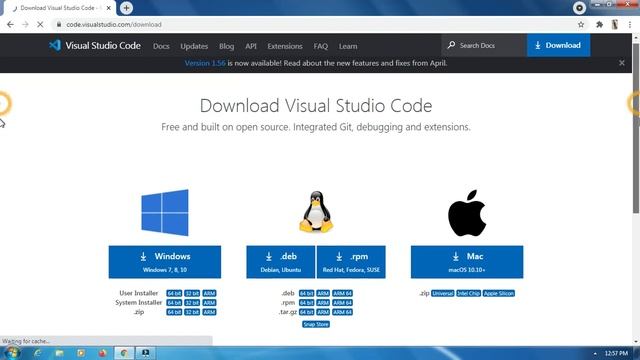640x360 pixels.
Task: Click the taskbar clock showing 12:57 PM
Action: [x=616, y=353]
